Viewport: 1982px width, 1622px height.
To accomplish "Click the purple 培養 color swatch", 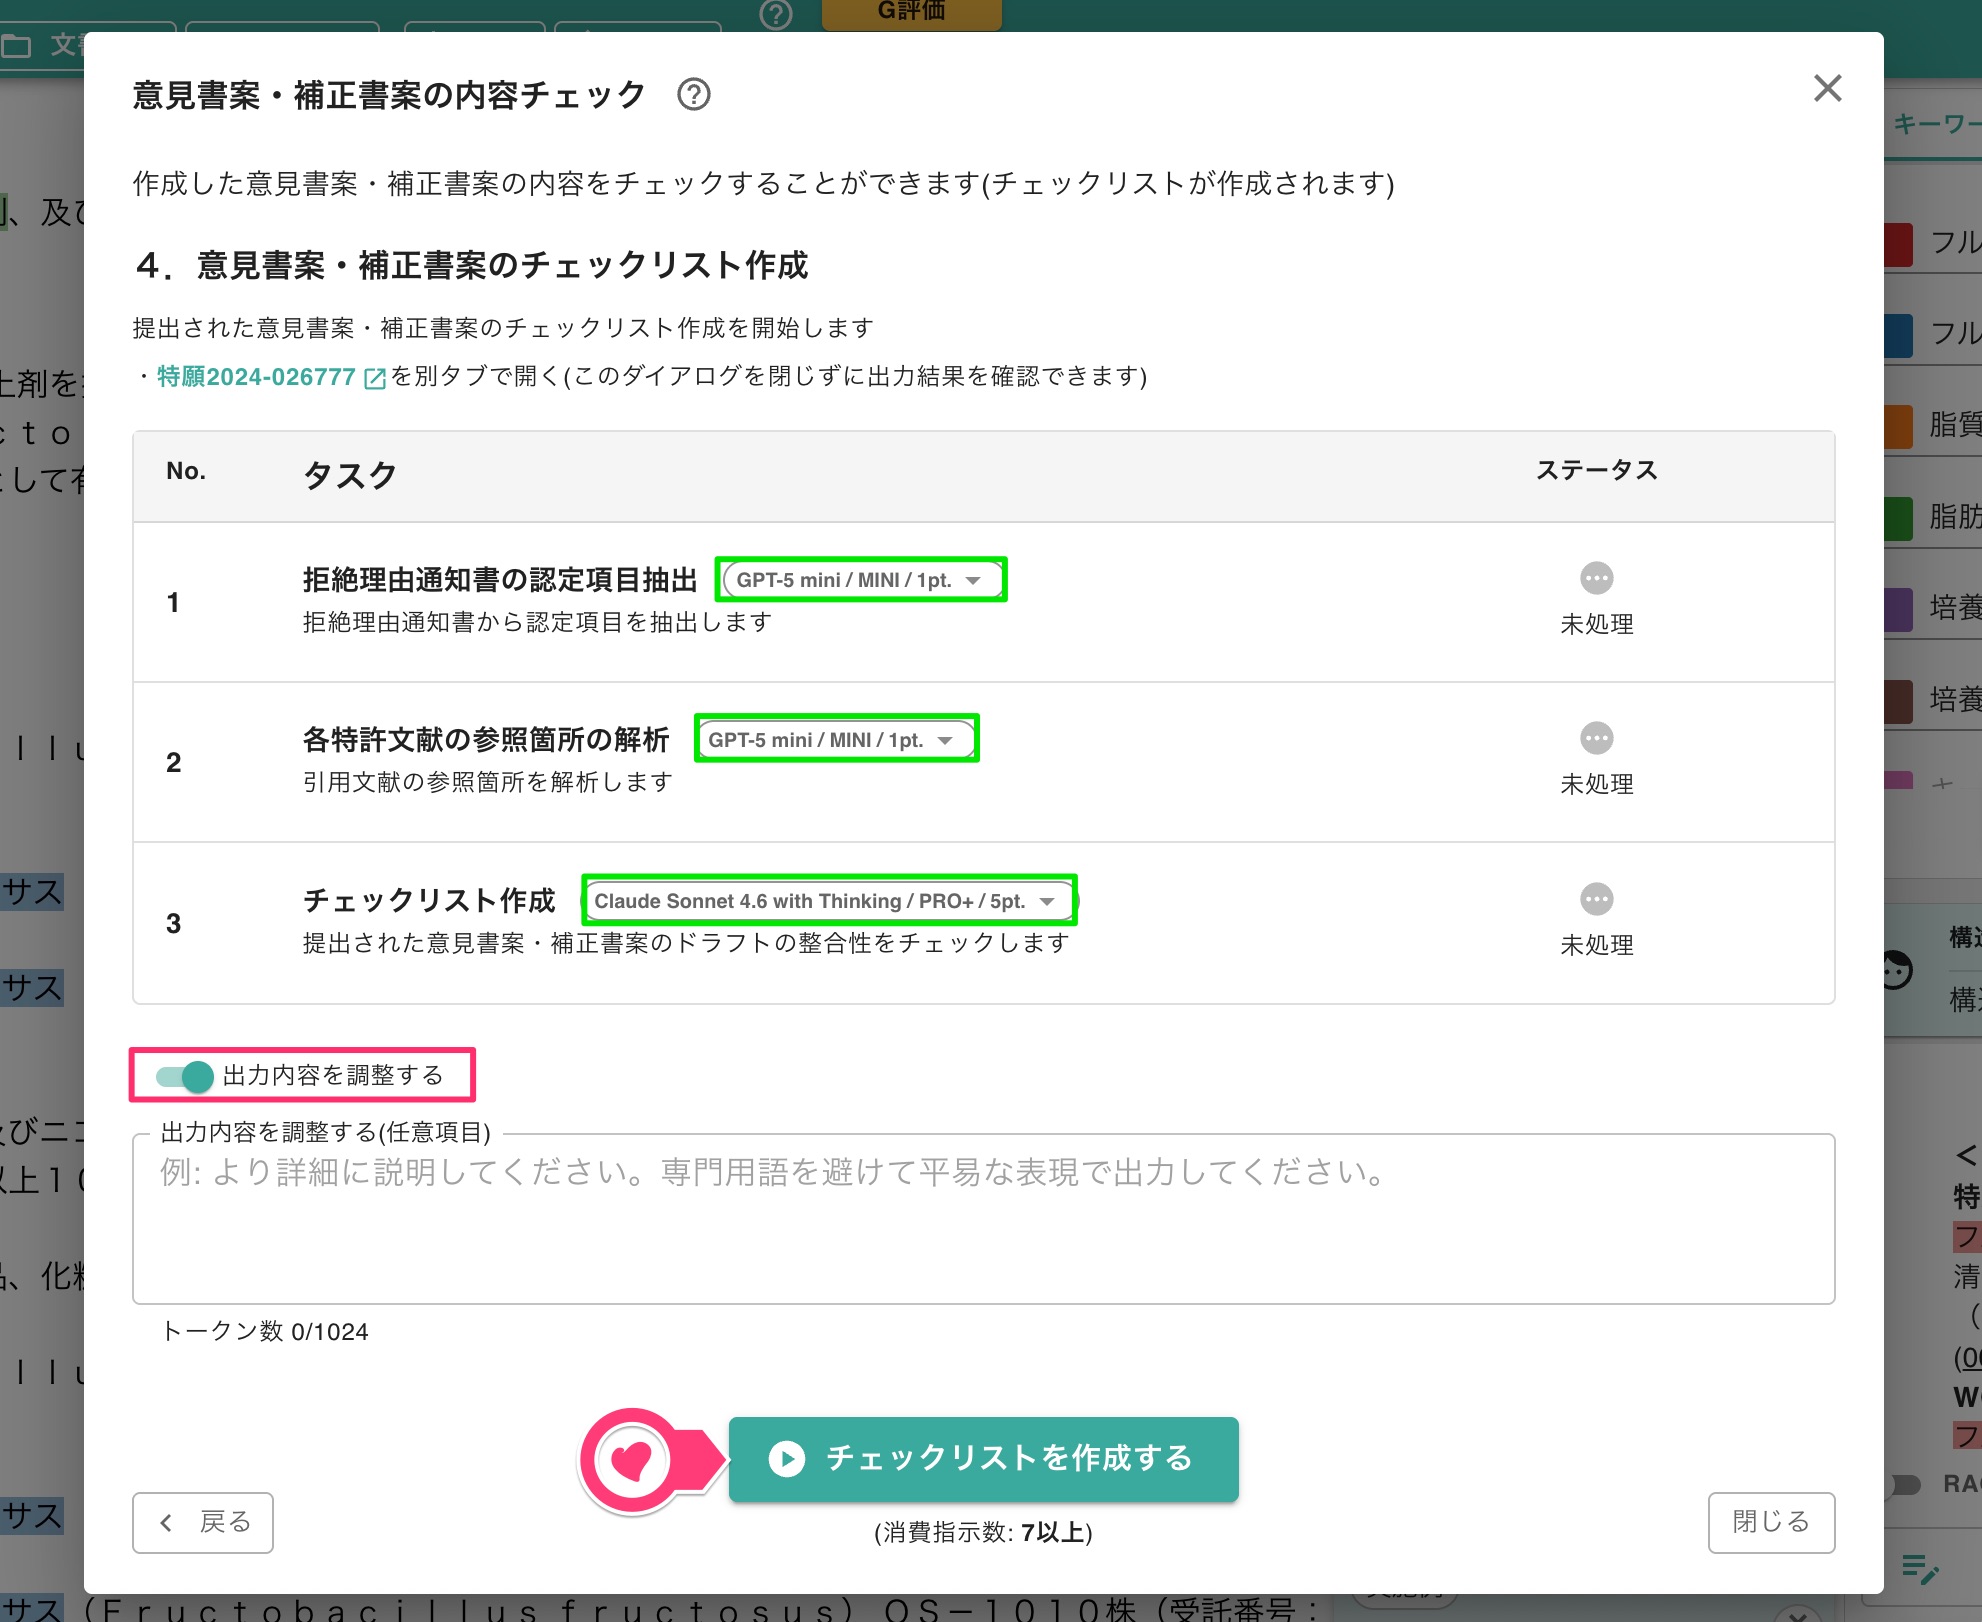I will pos(1898,609).
